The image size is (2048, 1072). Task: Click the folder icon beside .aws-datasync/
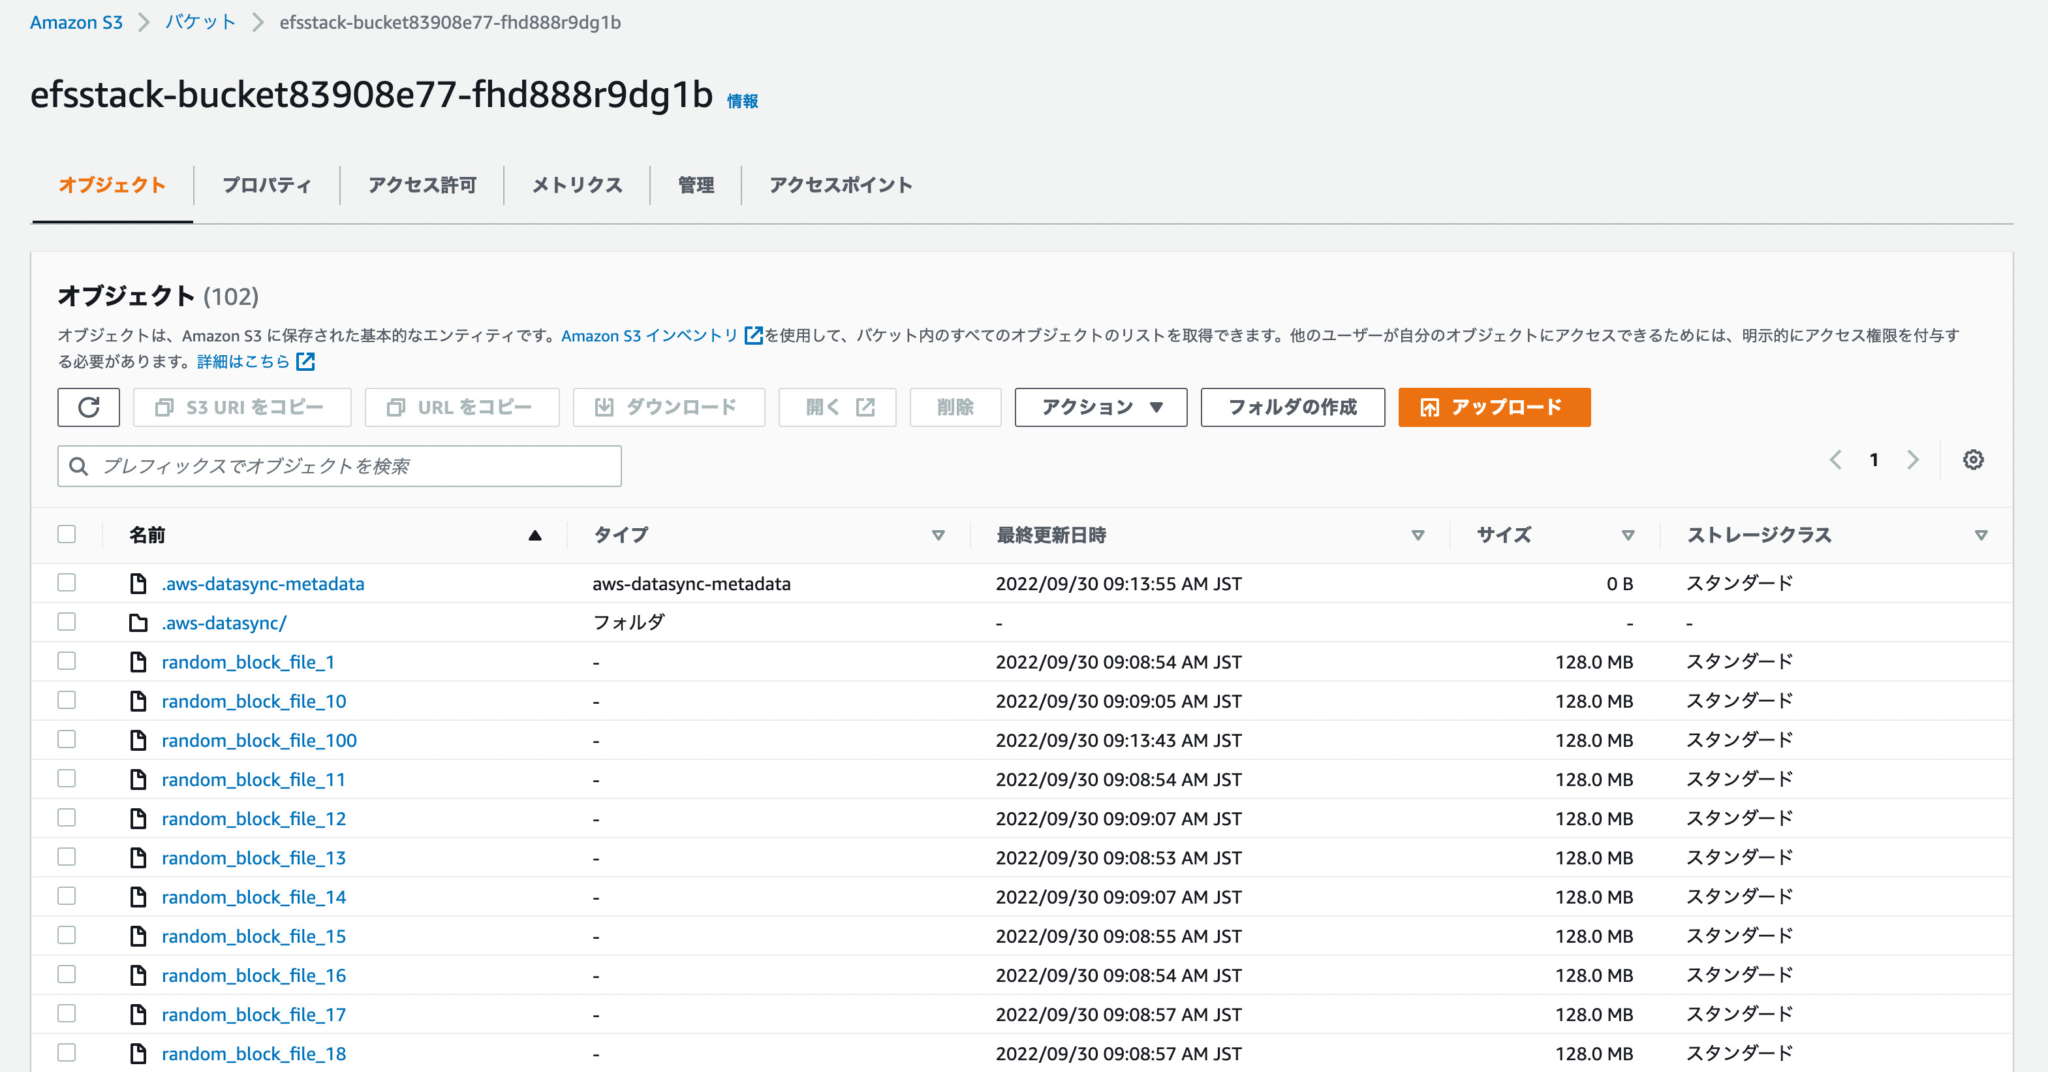click(139, 621)
